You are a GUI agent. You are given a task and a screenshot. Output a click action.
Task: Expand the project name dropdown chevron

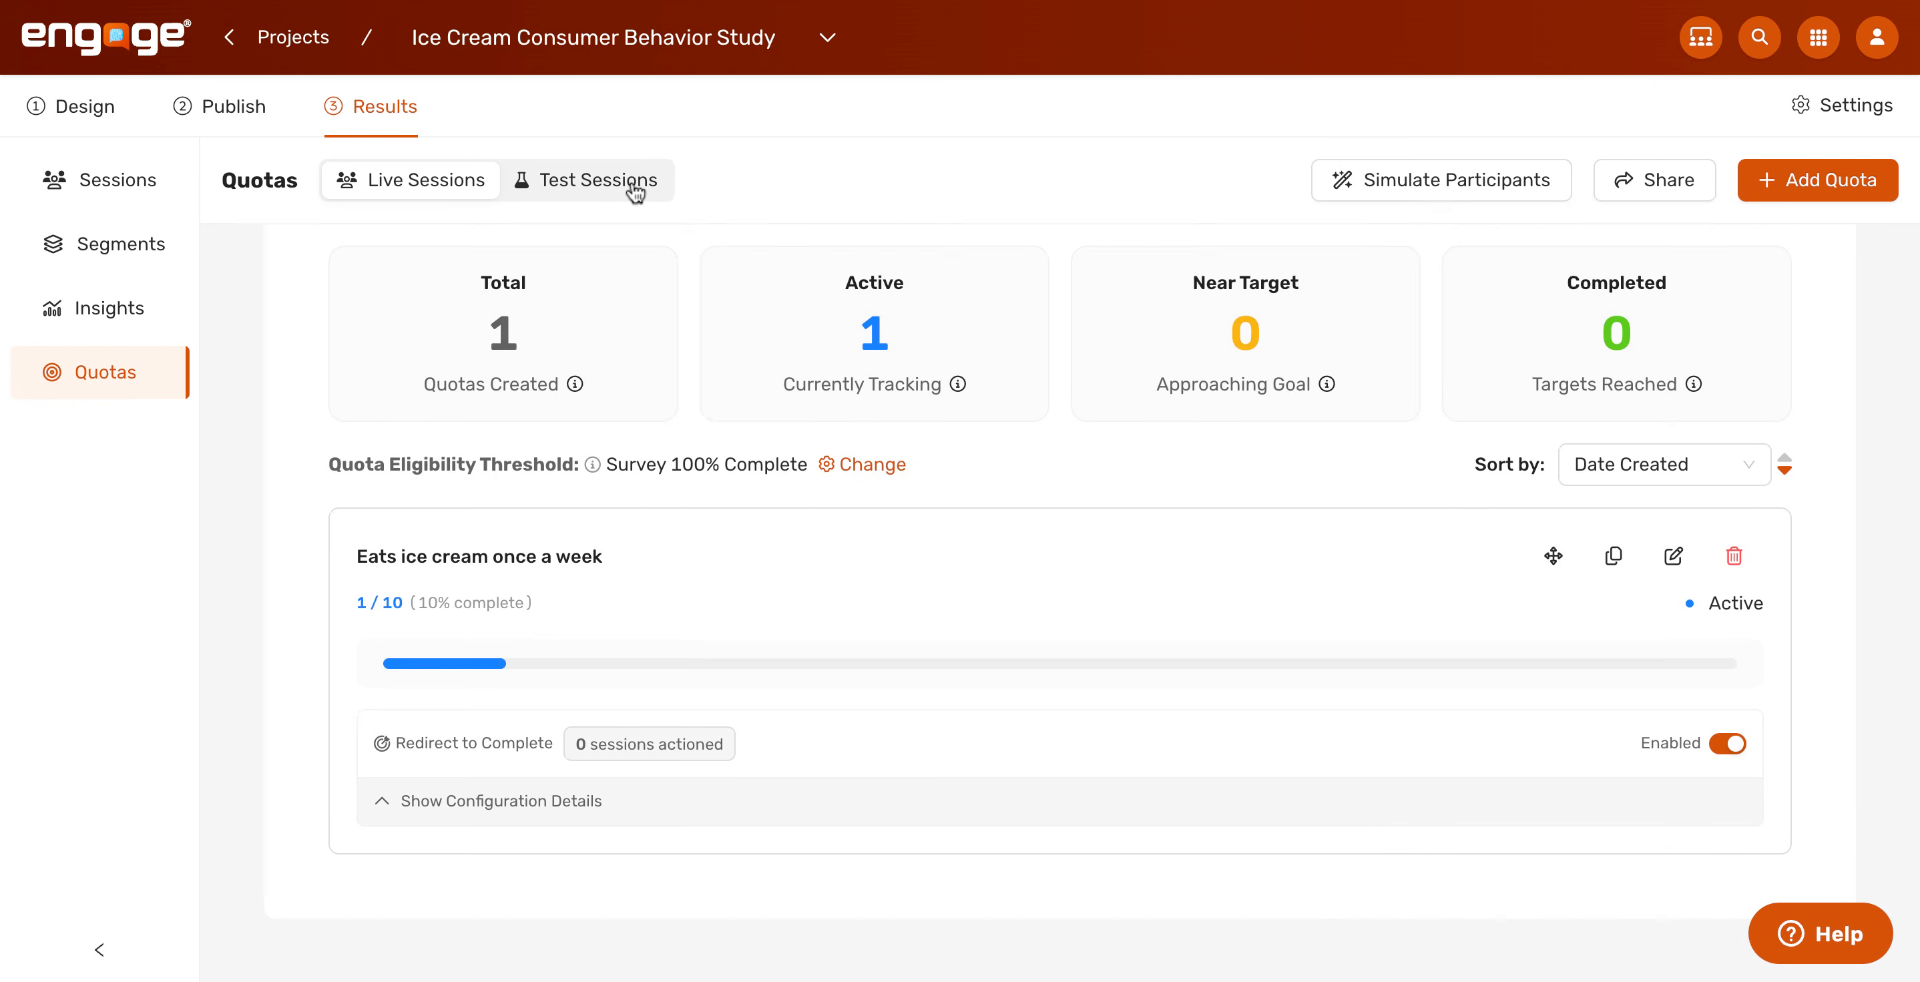[x=827, y=37]
